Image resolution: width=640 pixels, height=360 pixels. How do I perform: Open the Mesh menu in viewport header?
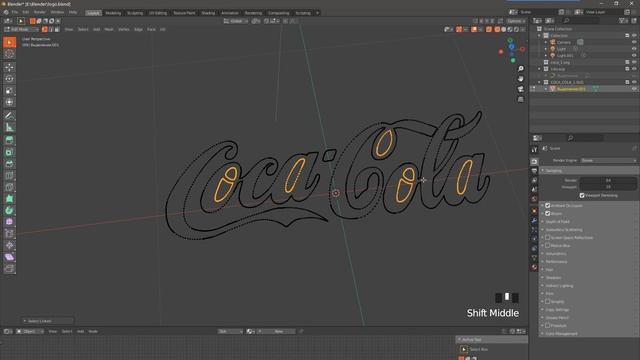109,29
